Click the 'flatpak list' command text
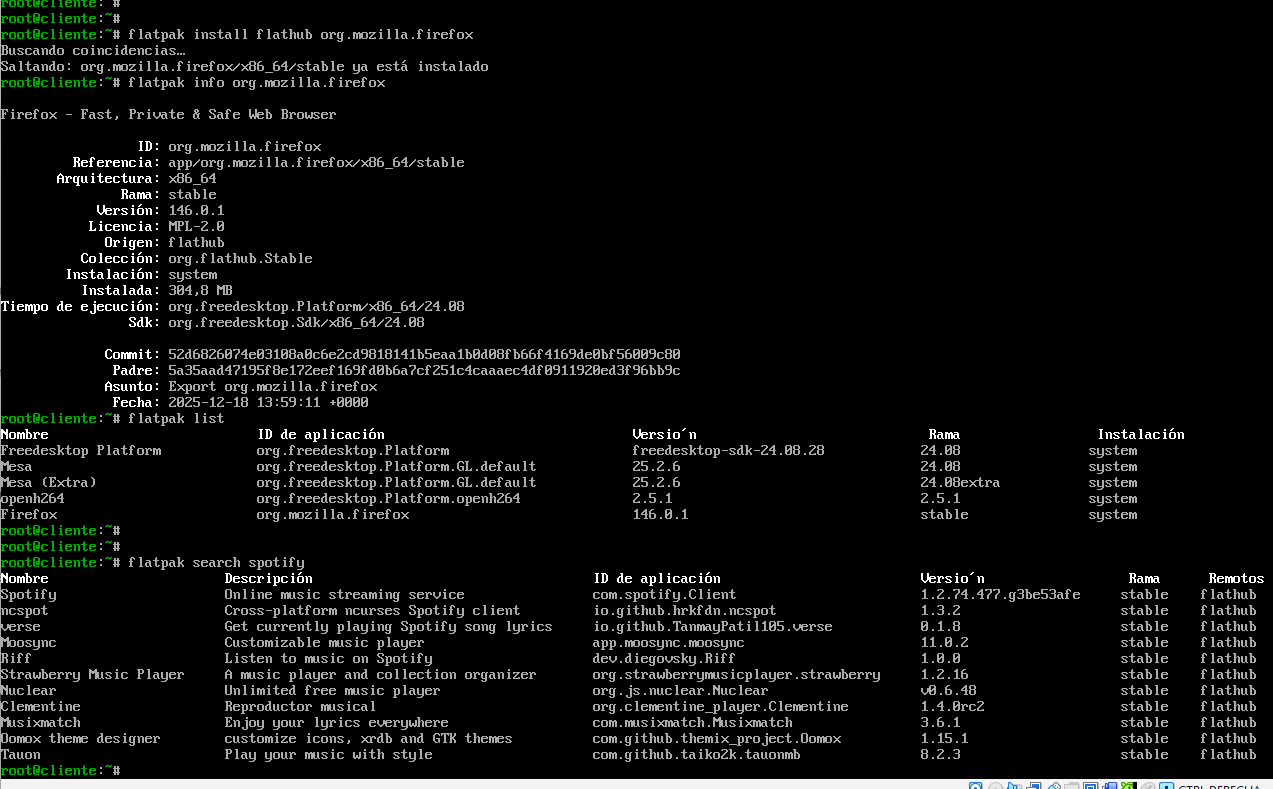 click(x=176, y=418)
